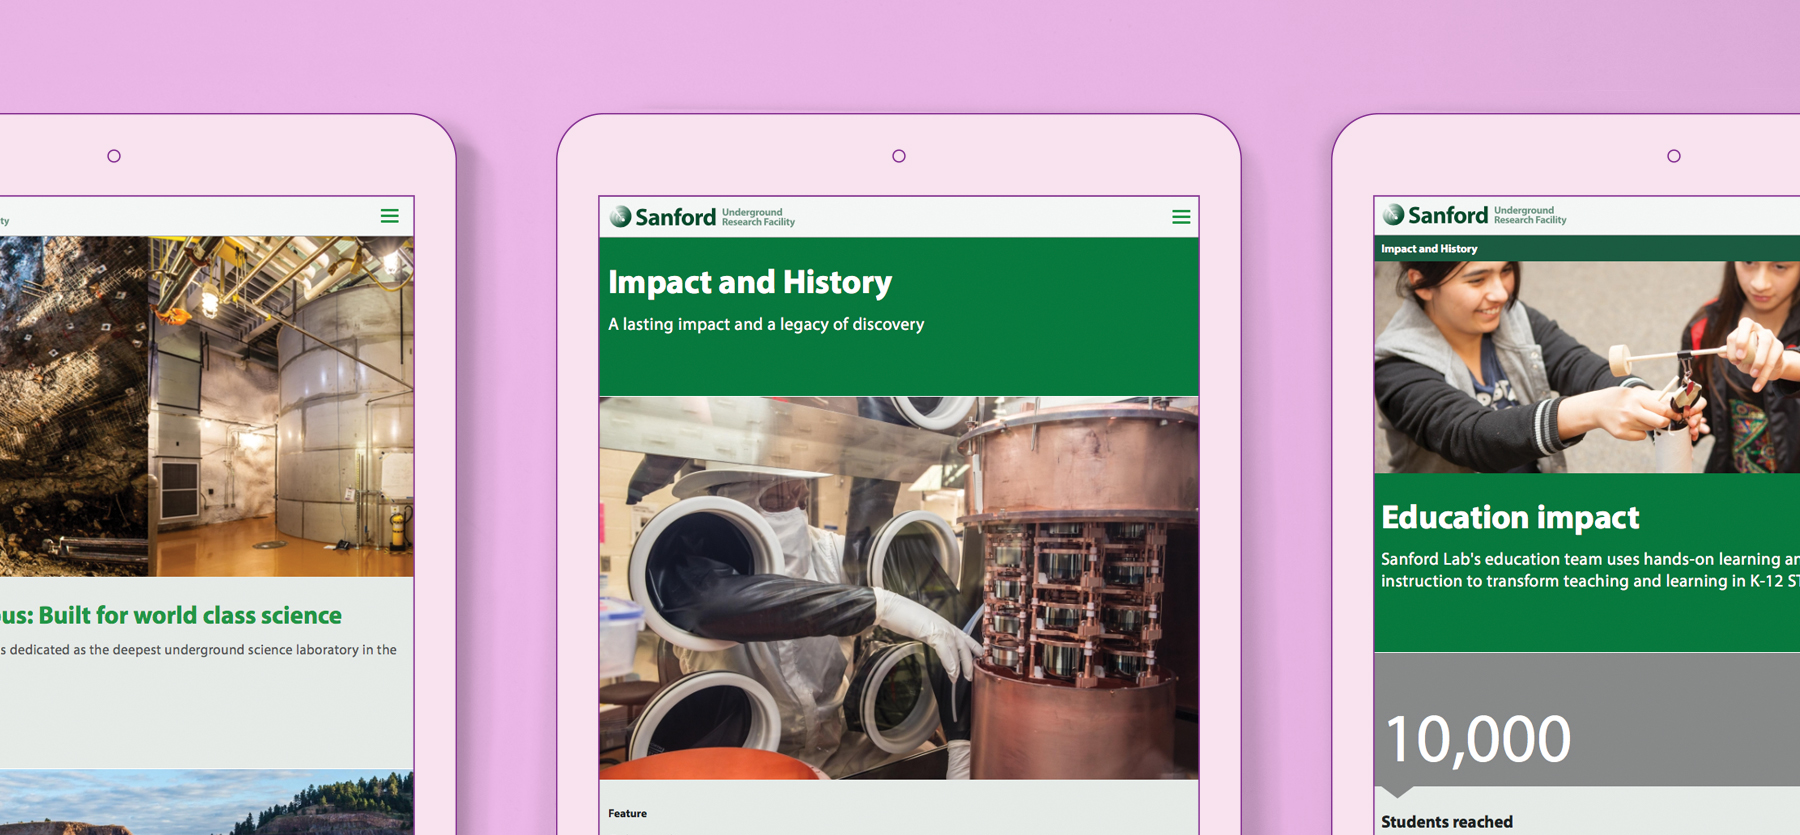Image resolution: width=1800 pixels, height=835 pixels.
Task: Tap camera dot on the Education impact tablet
Action: click(1674, 156)
